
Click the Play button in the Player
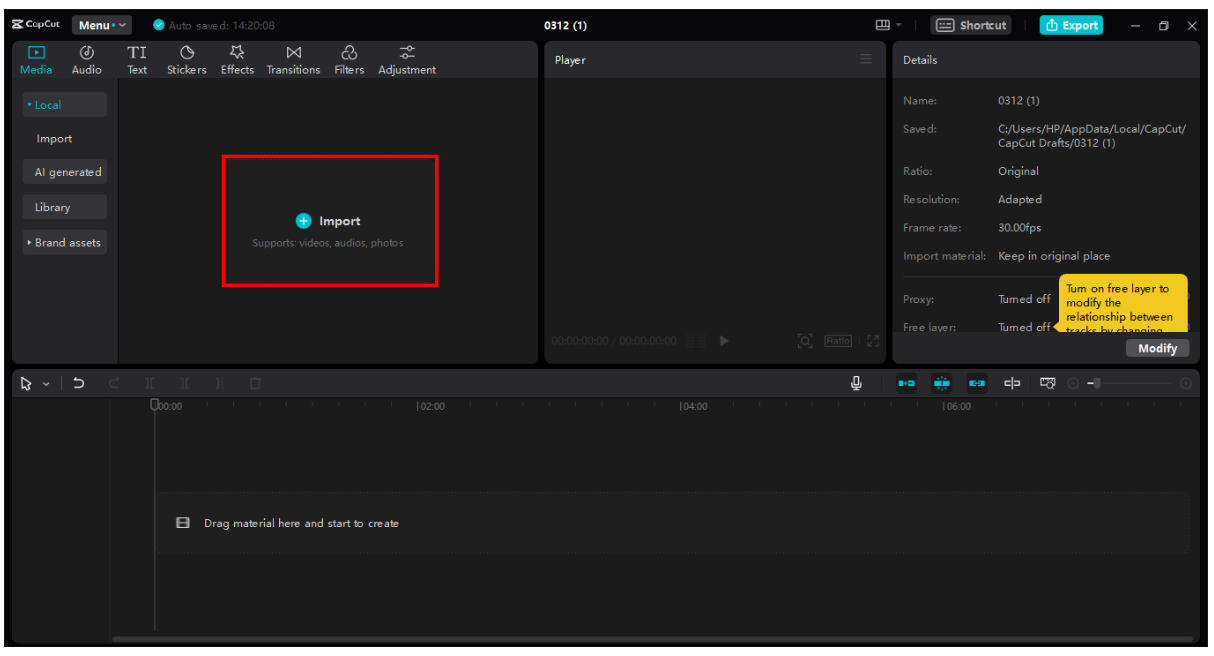click(724, 341)
